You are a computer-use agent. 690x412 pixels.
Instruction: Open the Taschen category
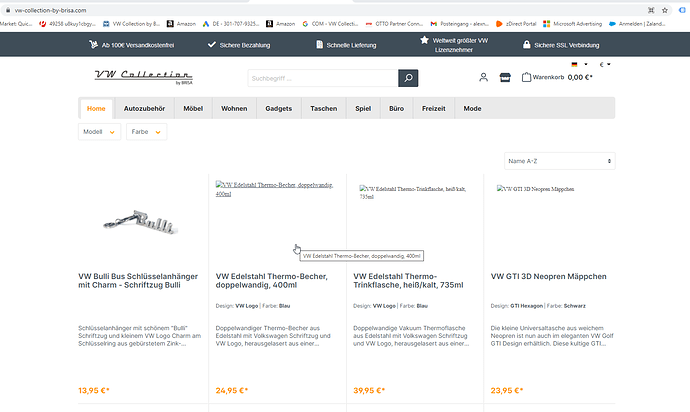[324, 109]
